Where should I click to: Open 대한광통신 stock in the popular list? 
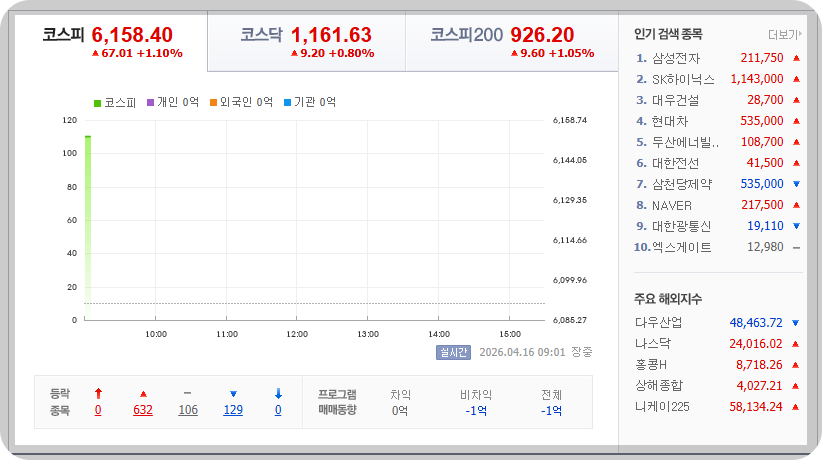[x=681, y=226]
